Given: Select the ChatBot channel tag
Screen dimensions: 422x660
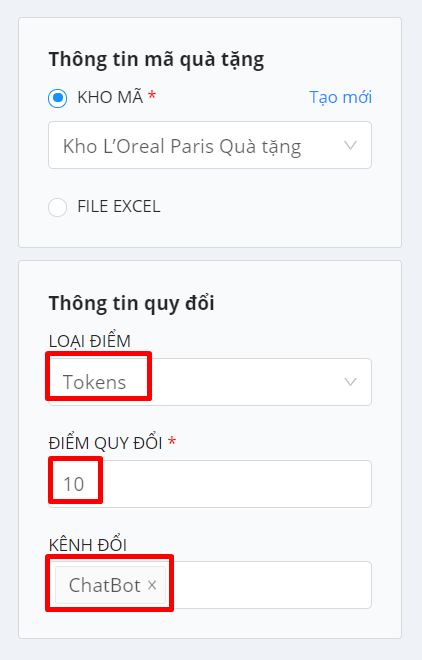Looking at the screenshot, I should (104, 585).
